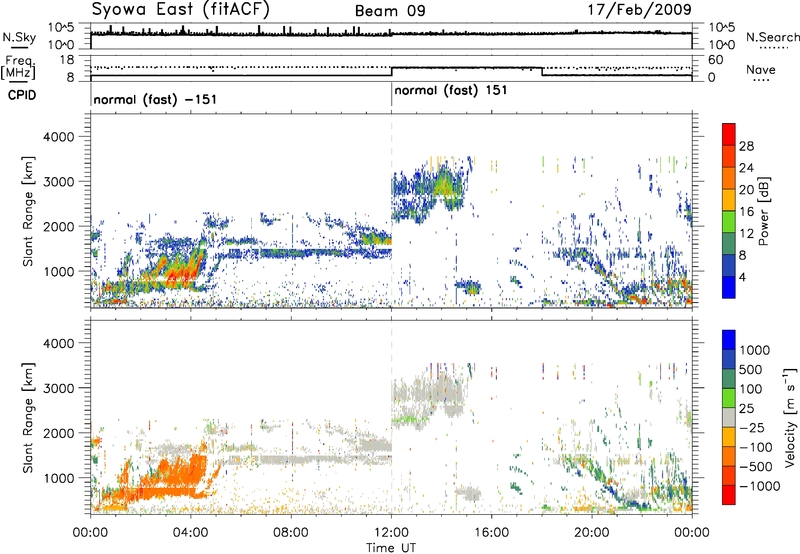This screenshot has width=800, height=554.
Task: Select the 'normal (fast) 151' text
Action: click(x=451, y=91)
